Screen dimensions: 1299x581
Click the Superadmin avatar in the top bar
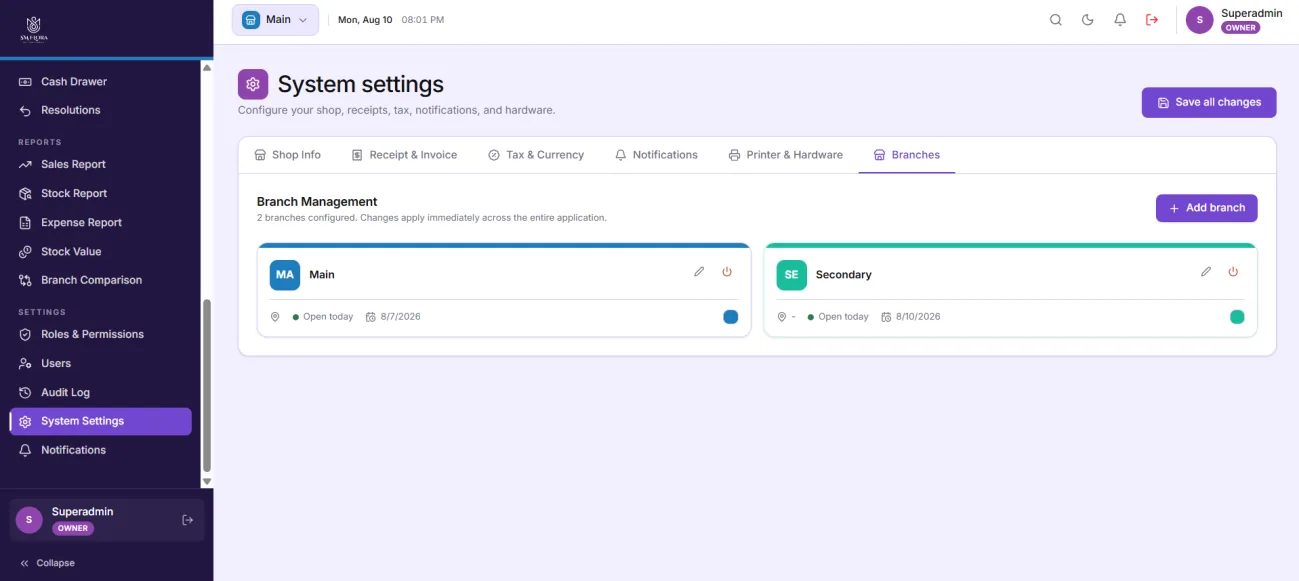pyautogui.click(x=1199, y=20)
